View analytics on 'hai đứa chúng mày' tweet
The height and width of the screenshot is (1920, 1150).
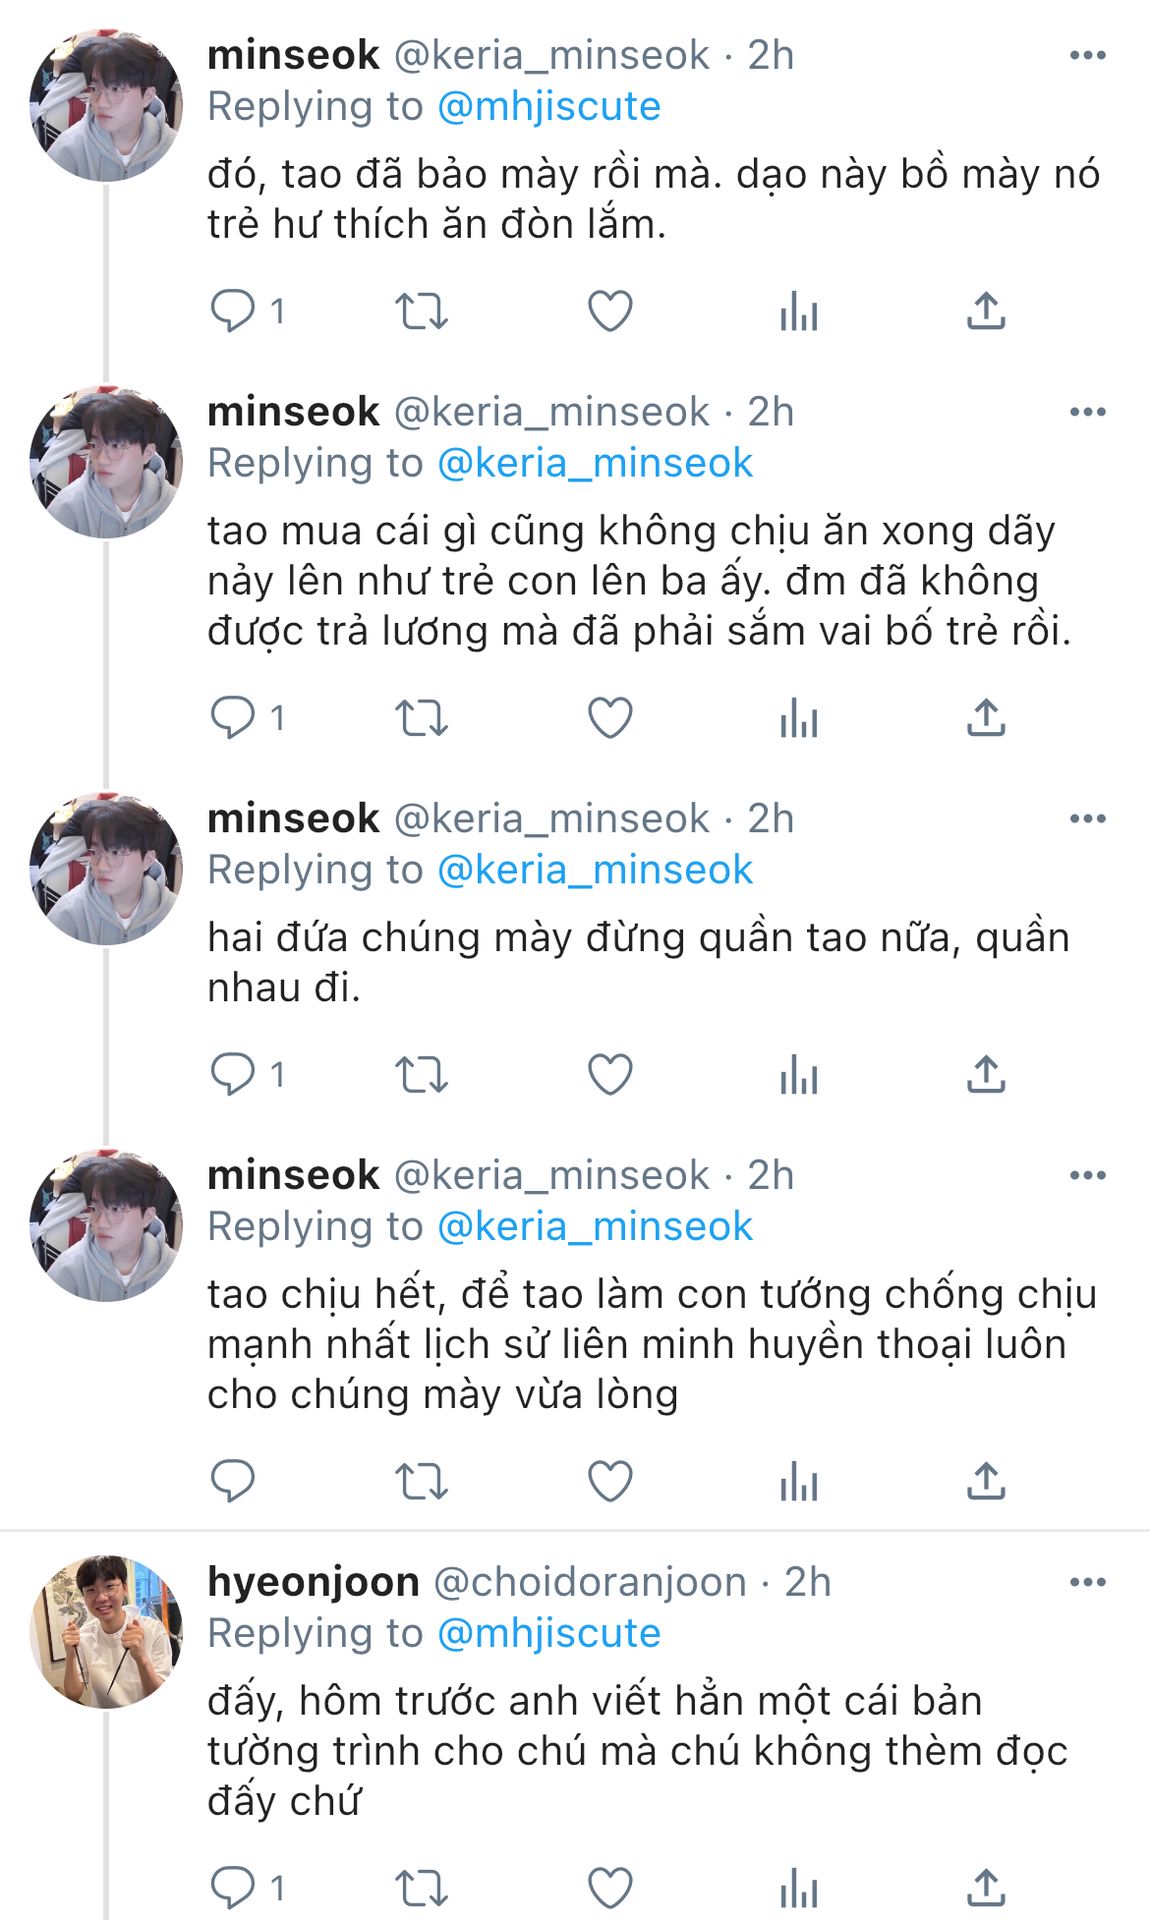point(799,1075)
